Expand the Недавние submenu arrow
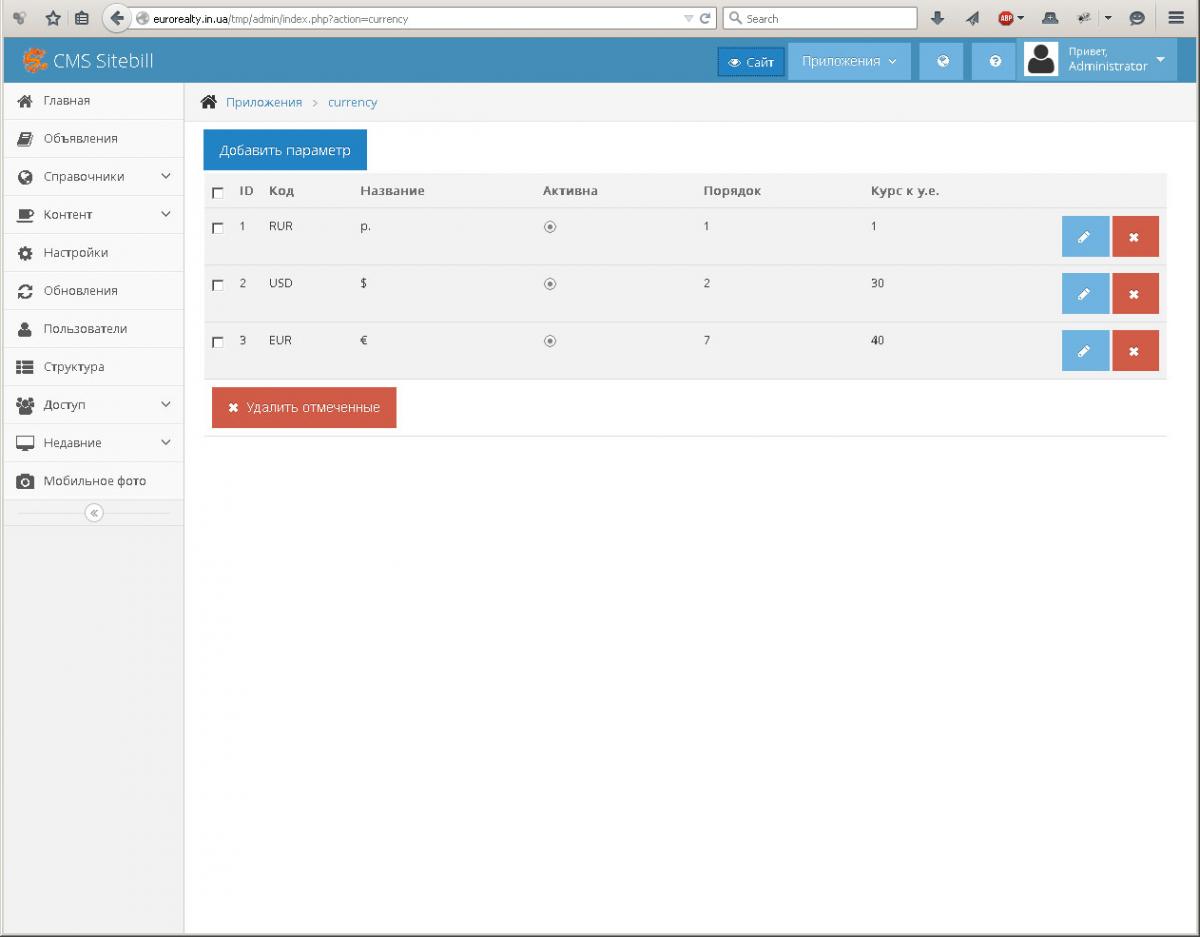 tap(166, 442)
